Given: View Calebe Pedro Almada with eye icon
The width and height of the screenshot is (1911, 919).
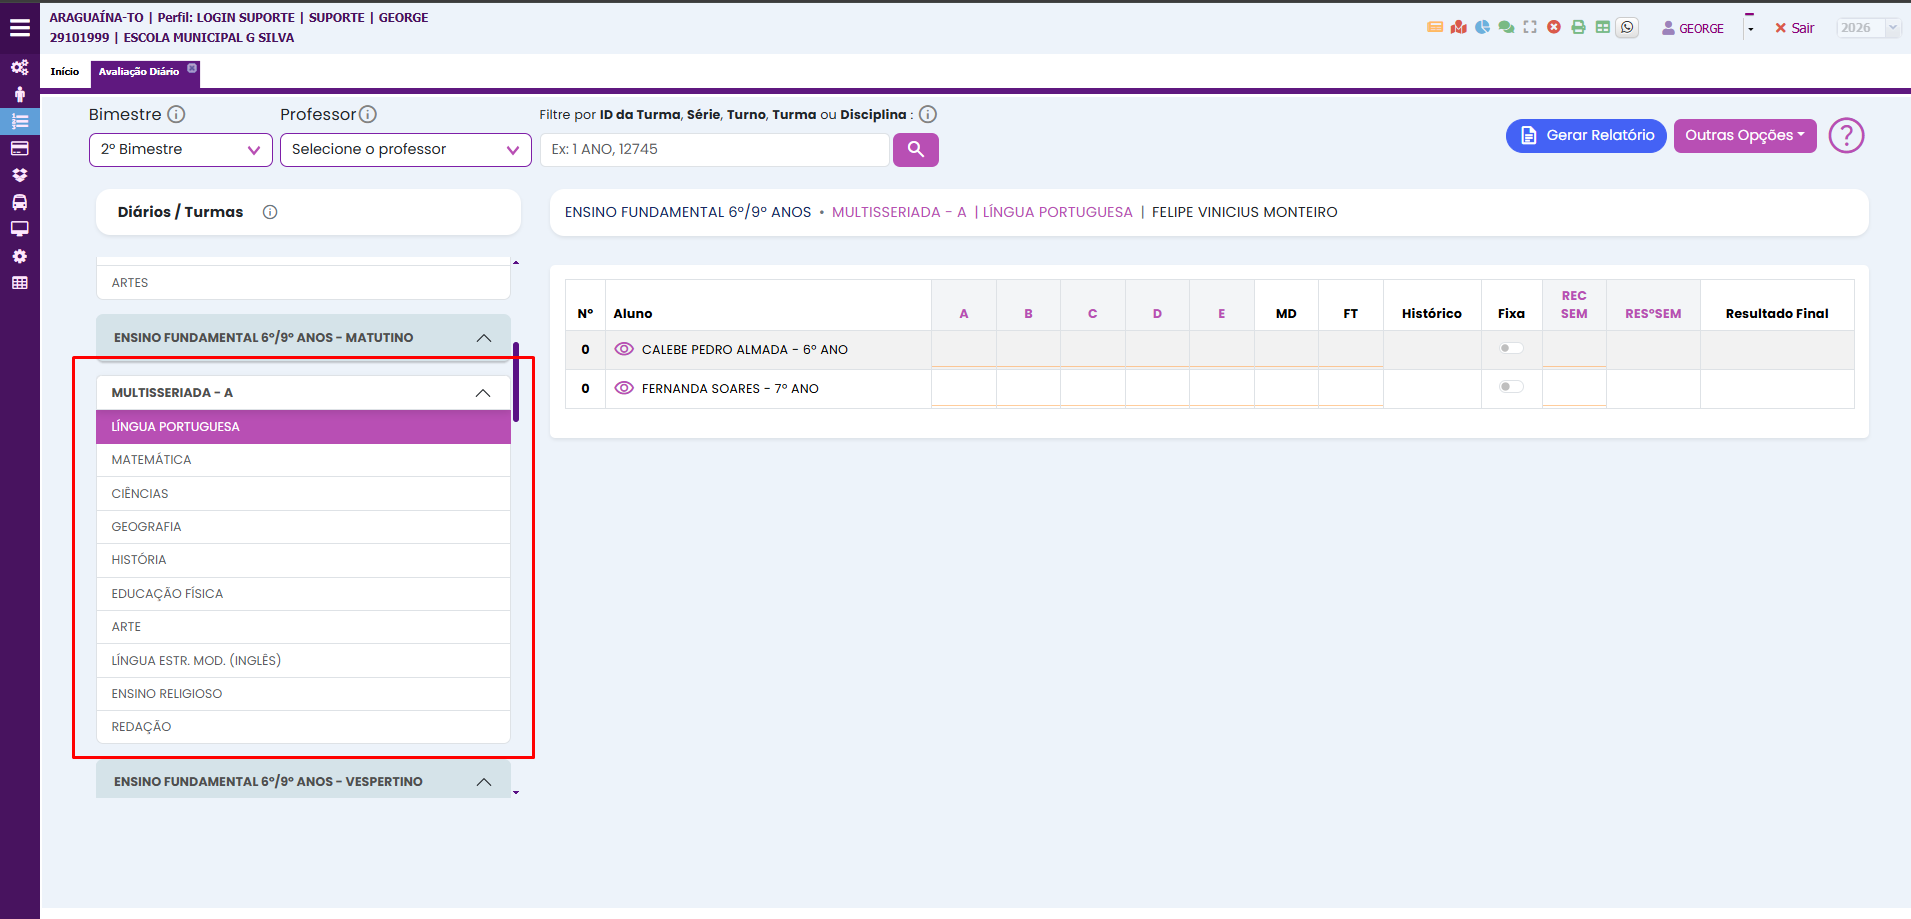Looking at the screenshot, I should point(624,349).
